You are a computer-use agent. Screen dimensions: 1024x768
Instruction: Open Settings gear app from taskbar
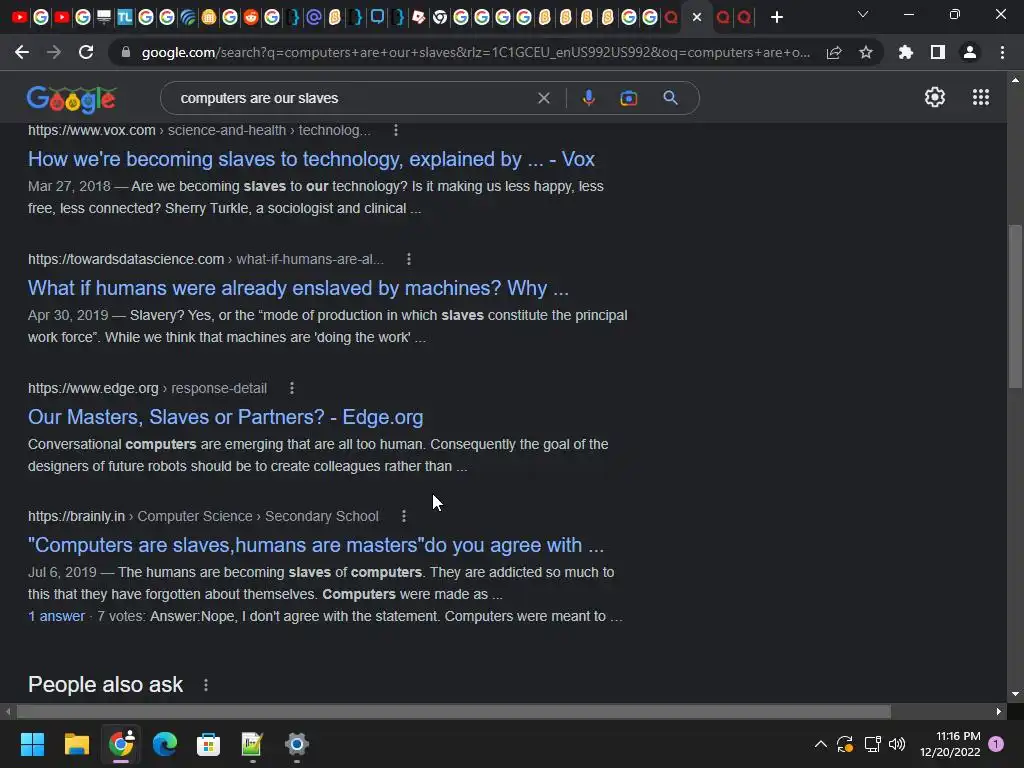[296, 744]
